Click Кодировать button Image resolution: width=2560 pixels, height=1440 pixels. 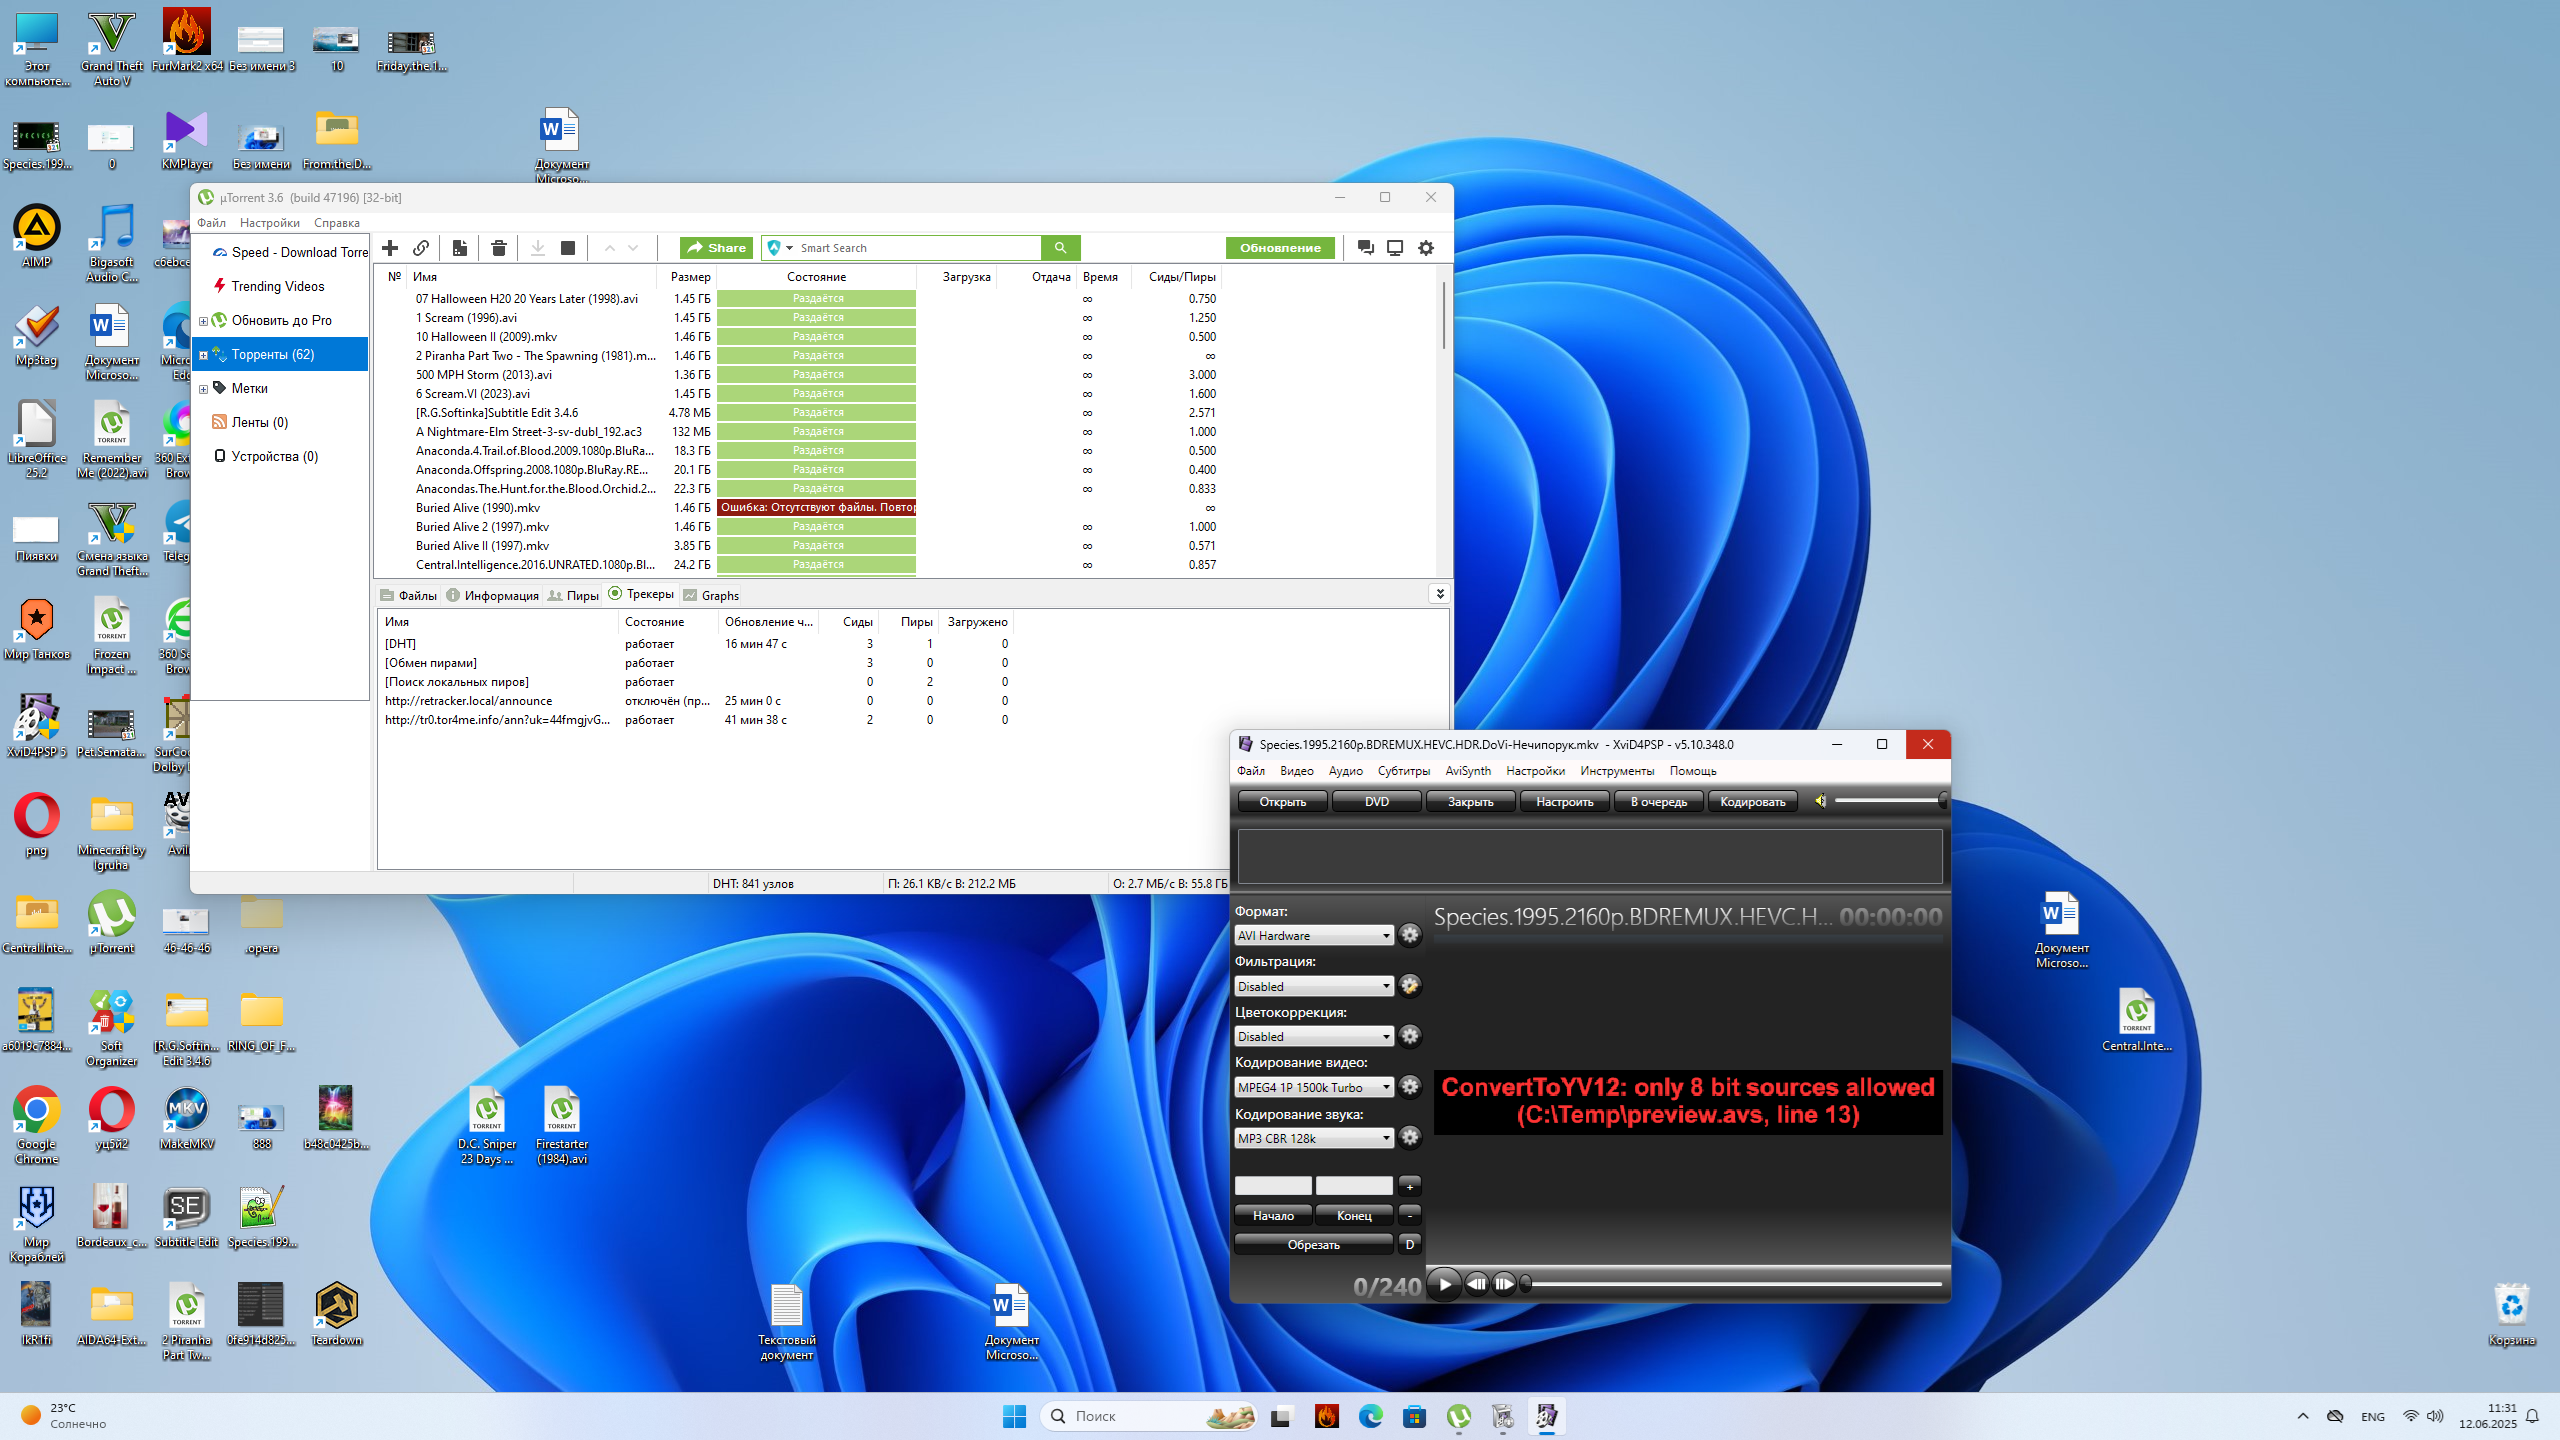[x=1752, y=801]
